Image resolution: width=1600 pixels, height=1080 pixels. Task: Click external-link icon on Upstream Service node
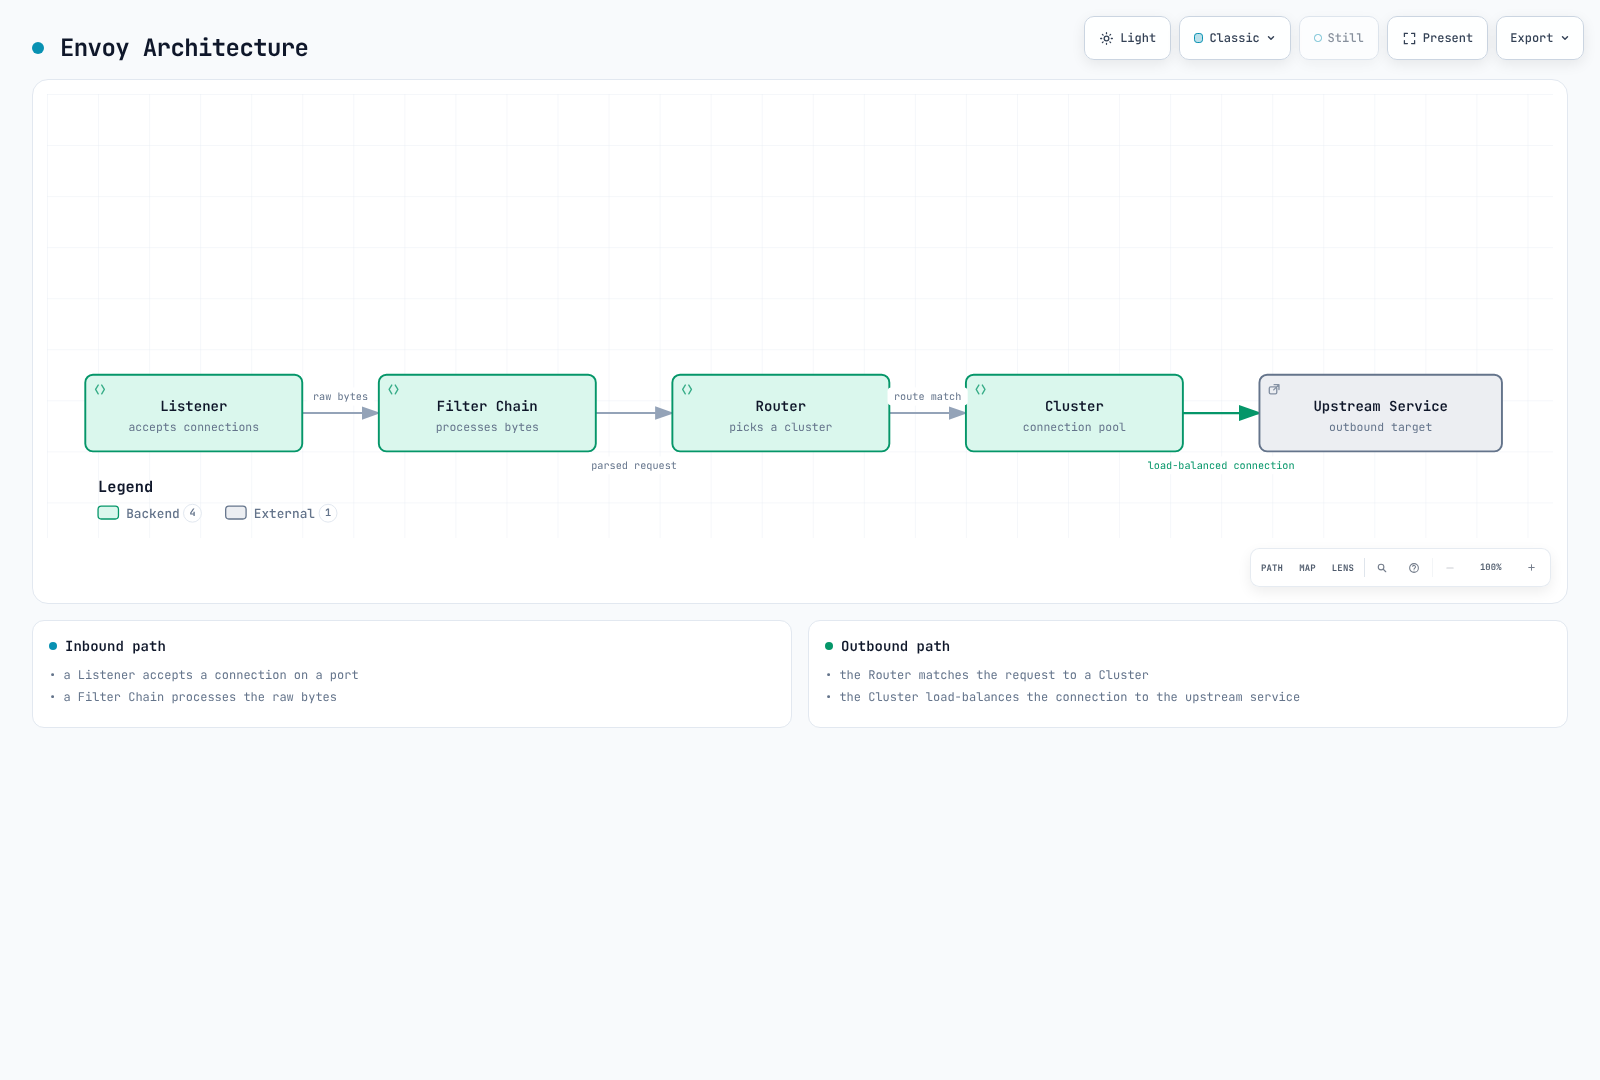(1274, 390)
